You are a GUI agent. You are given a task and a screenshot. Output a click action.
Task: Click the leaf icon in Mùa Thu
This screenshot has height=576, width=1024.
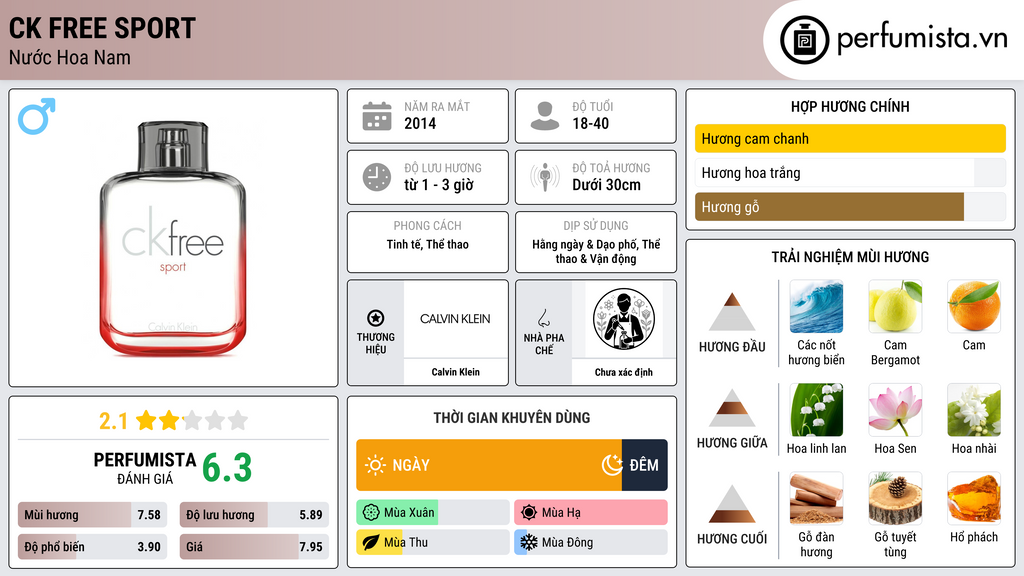pyautogui.click(x=371, y=543)
